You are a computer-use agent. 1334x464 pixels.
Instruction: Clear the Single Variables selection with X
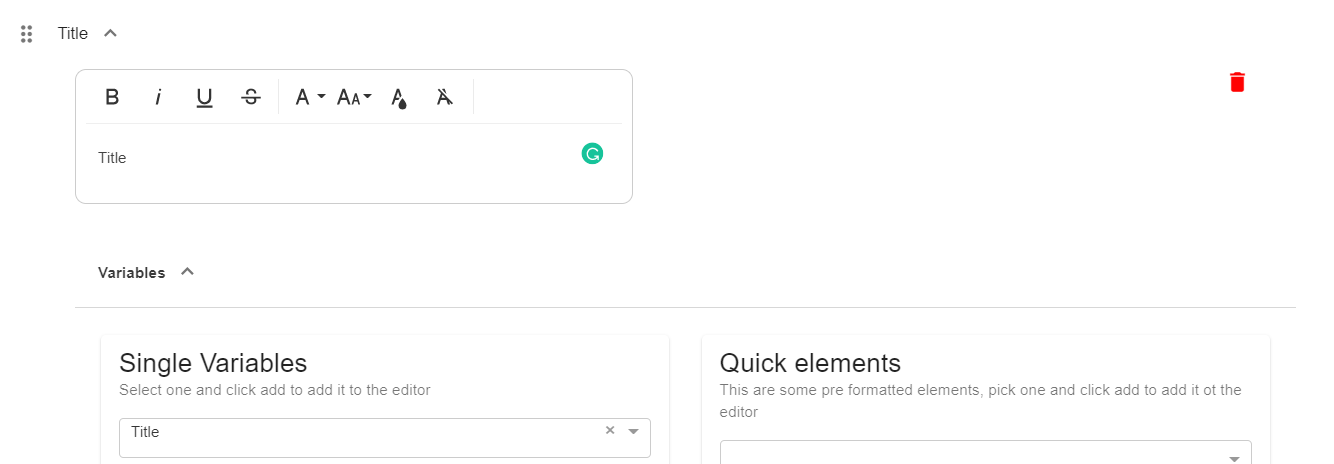[x=610, y=430]
